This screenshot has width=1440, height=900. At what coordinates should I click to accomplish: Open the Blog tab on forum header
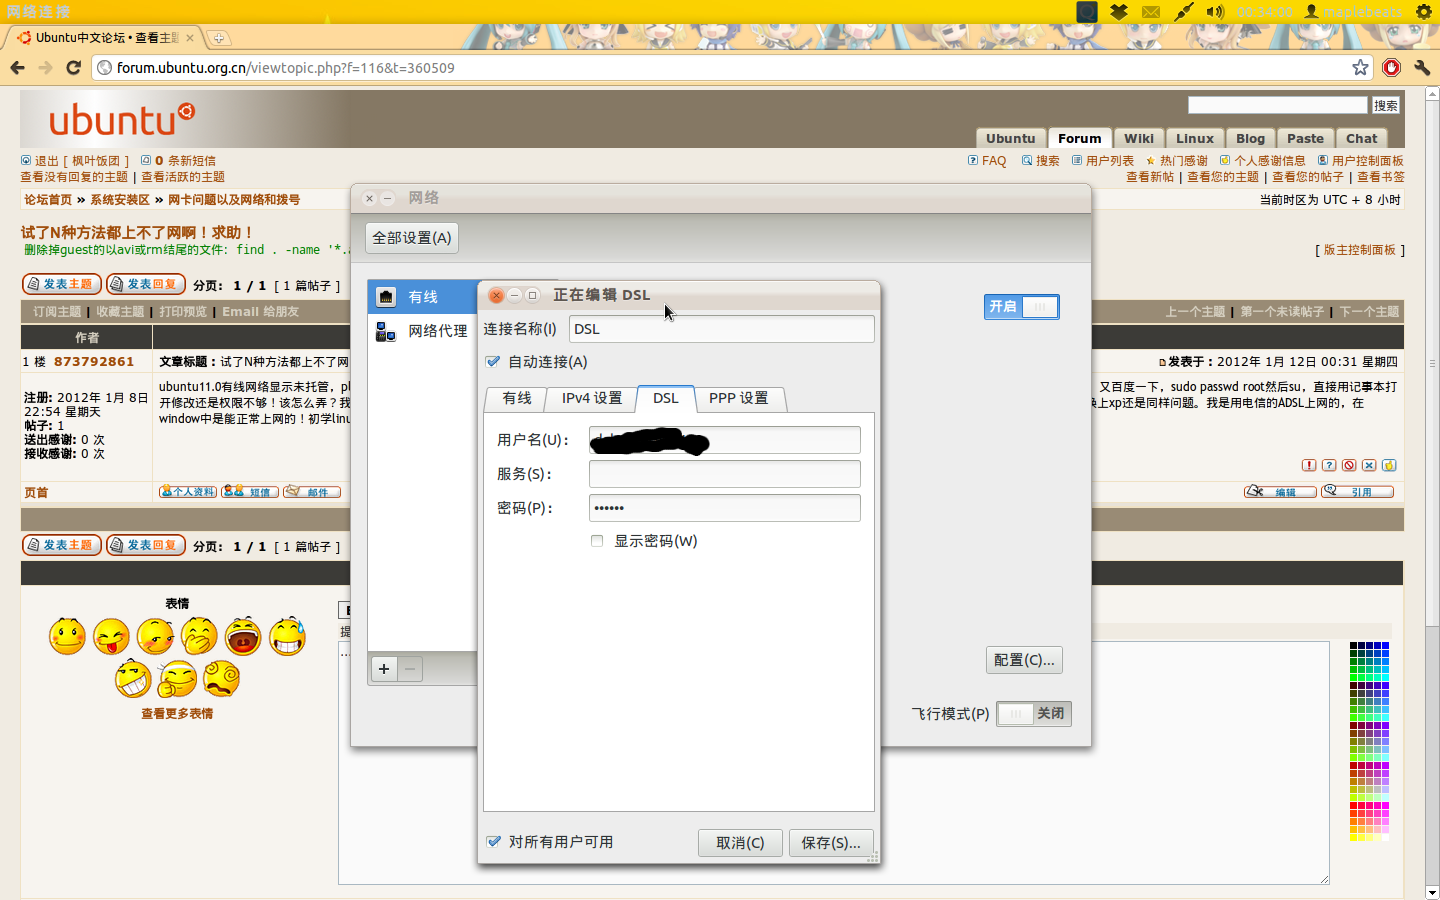(1250, 138)
